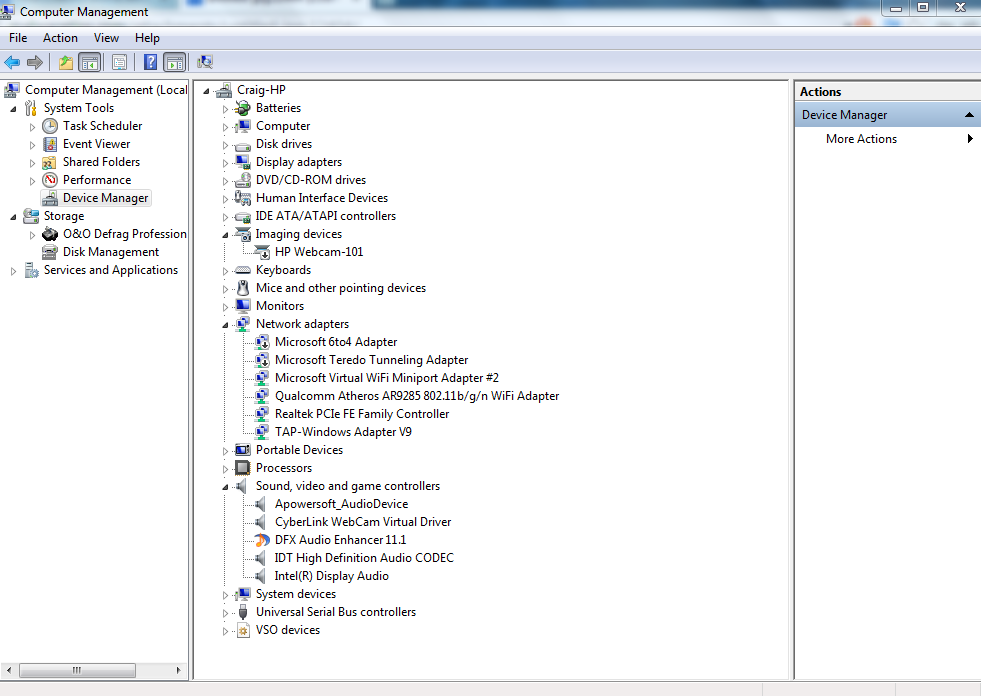Image resolution: width=981 pixels, height=696 pixels.
Task: Select TAP-Windows Adapter V9
Action: click(x=343, y=432)
